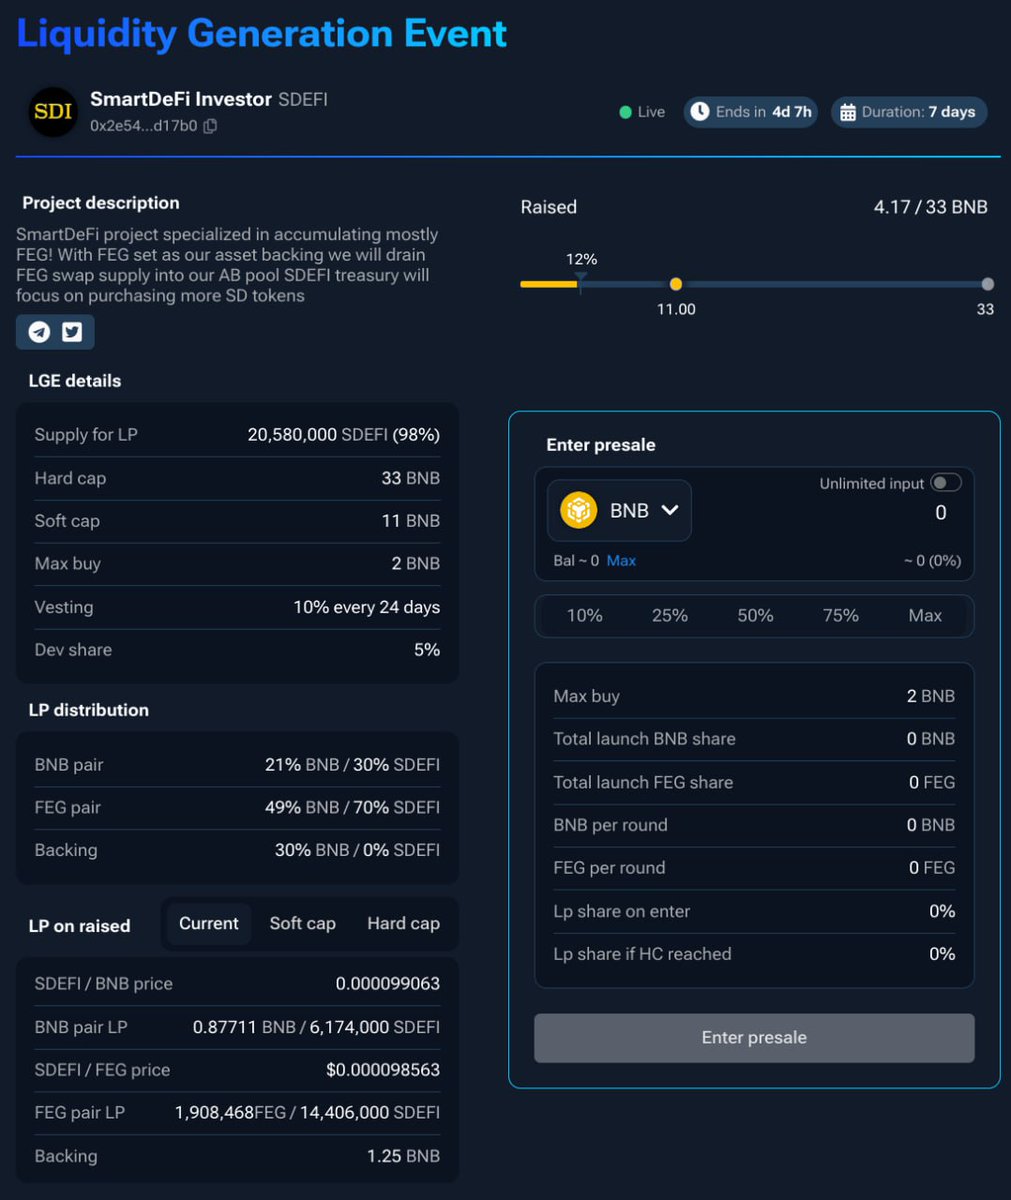Image resolution: width=1011 pixels, height=1200 pixels.
Task: Click the BNB coin icon
Action: [578, 510]
